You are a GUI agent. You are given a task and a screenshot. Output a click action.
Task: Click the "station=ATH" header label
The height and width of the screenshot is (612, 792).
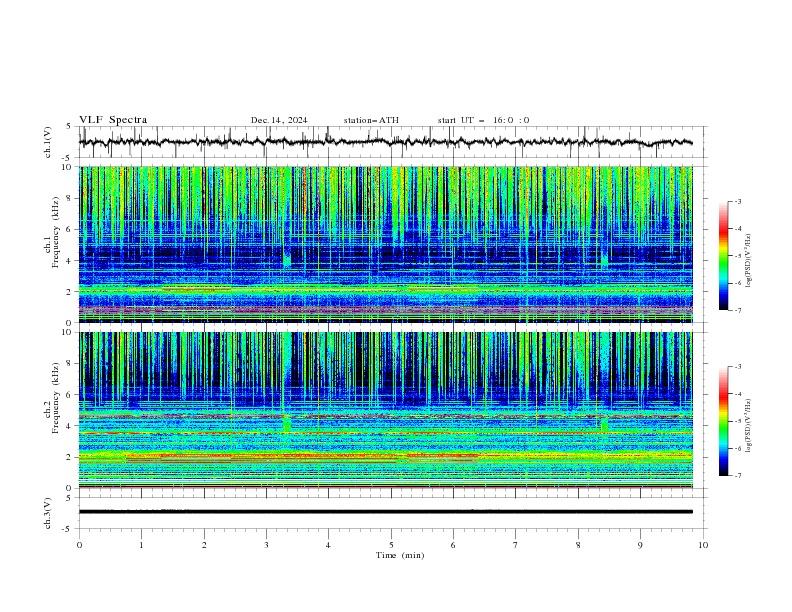pos(371,120)
